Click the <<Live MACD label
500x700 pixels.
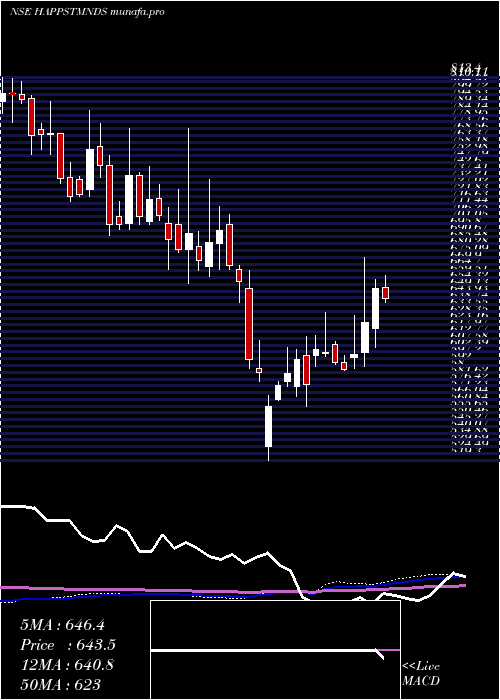pyautogui.click(x=421, y=674)
